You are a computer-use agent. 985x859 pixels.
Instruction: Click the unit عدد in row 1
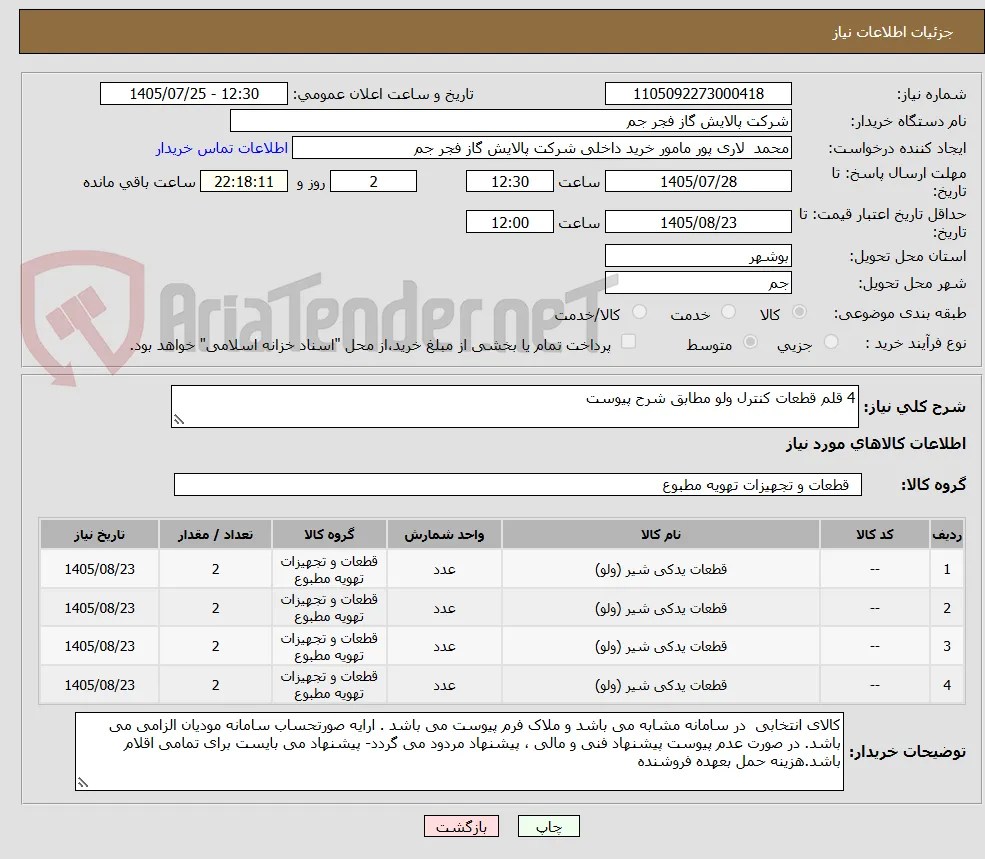[444, 569]
